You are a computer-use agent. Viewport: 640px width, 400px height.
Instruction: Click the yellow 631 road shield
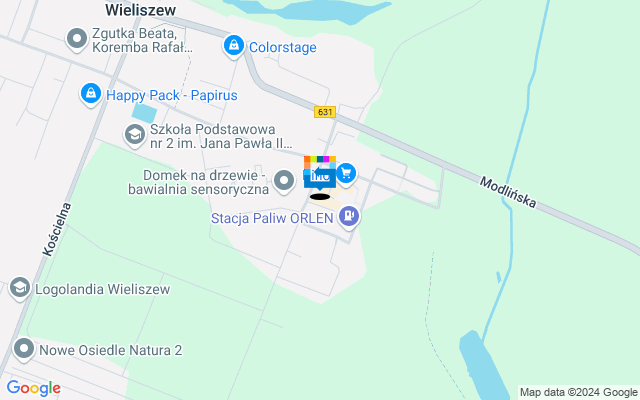point(325,112)
